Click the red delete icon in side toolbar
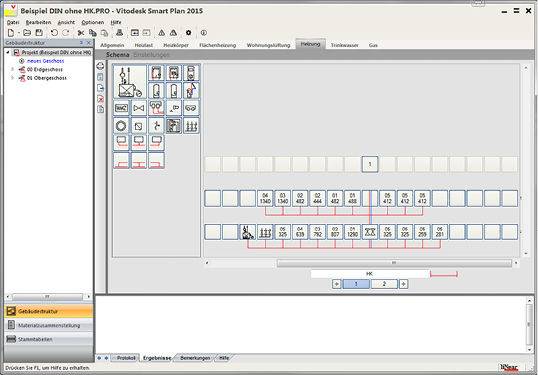538x375 pixels. 101,99
